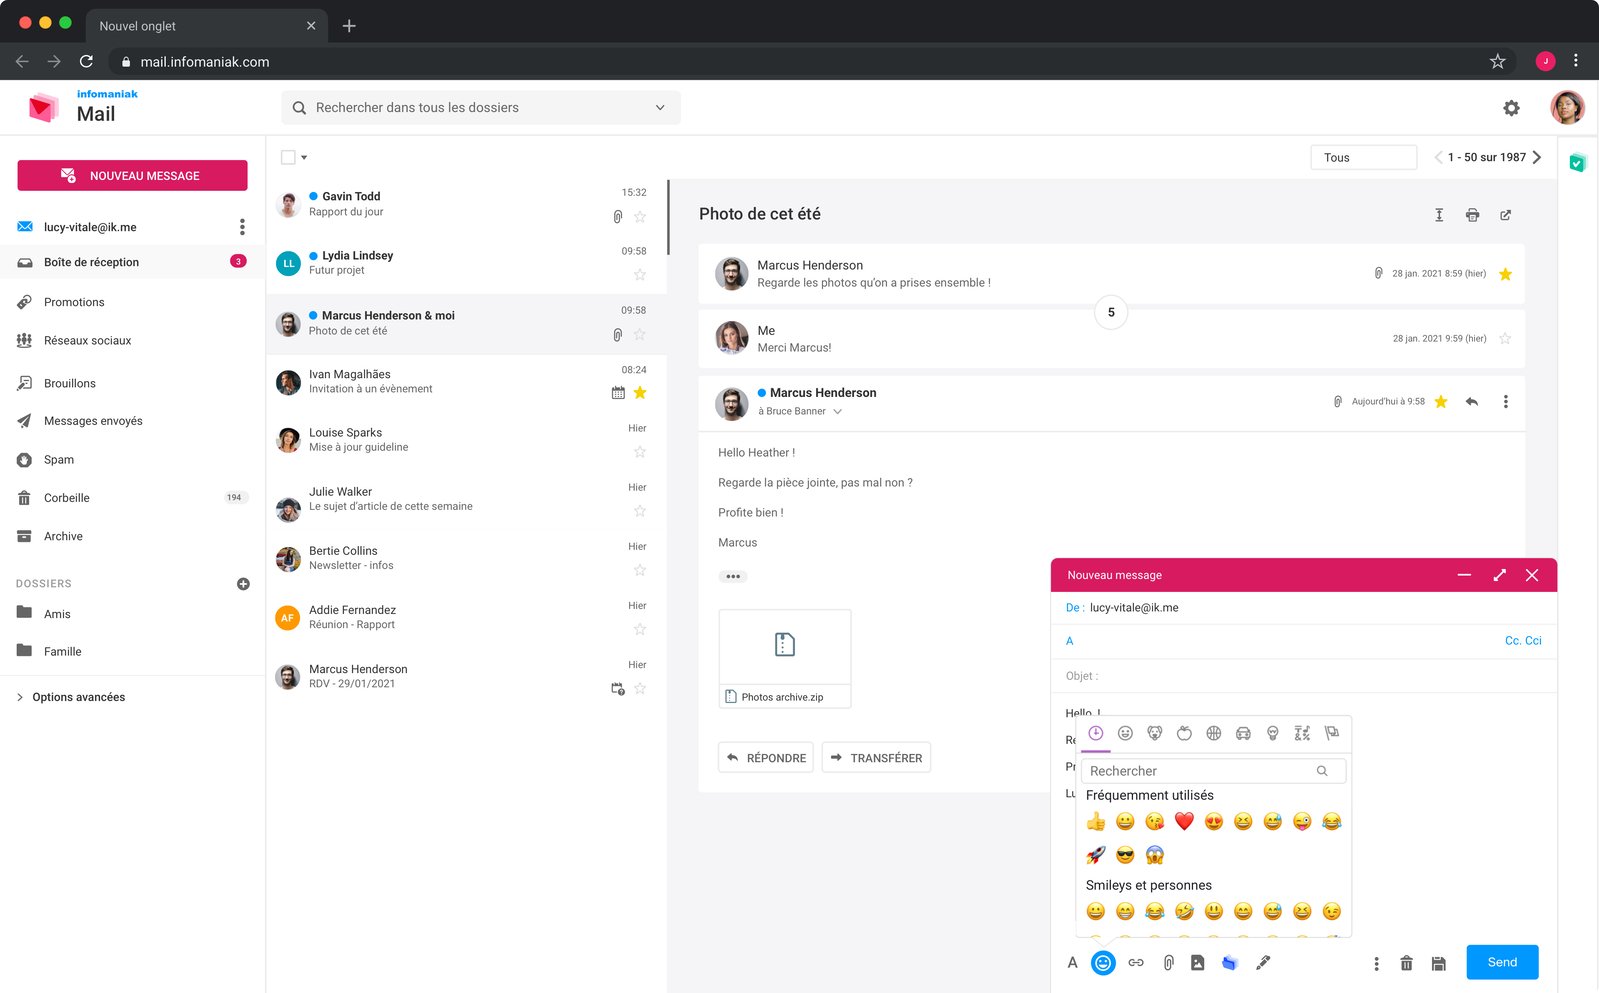Click the TRANSFÉRER button
Viewport: 1599px width, 993px height.
[x=876, y=758]
